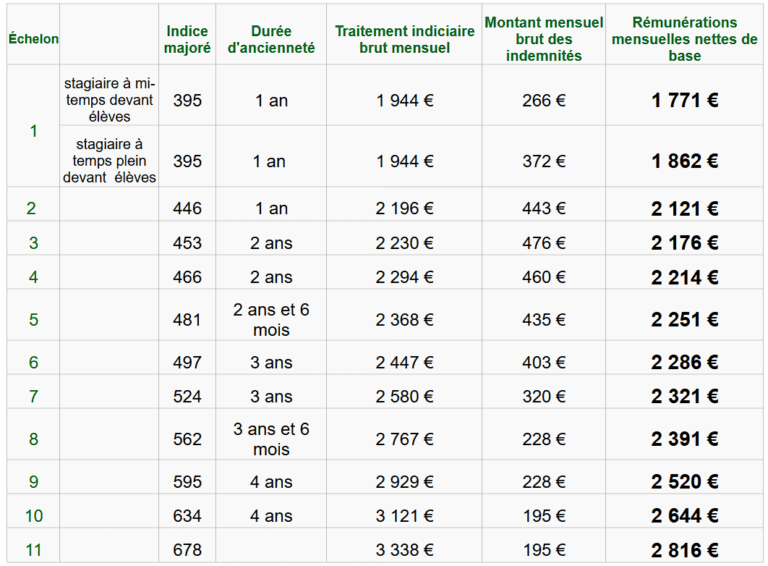Image resolution: width=768 pixels, height=566 pixels.
Task: Click the gross salary 3 121 €
Action: (x=404, y=516)
